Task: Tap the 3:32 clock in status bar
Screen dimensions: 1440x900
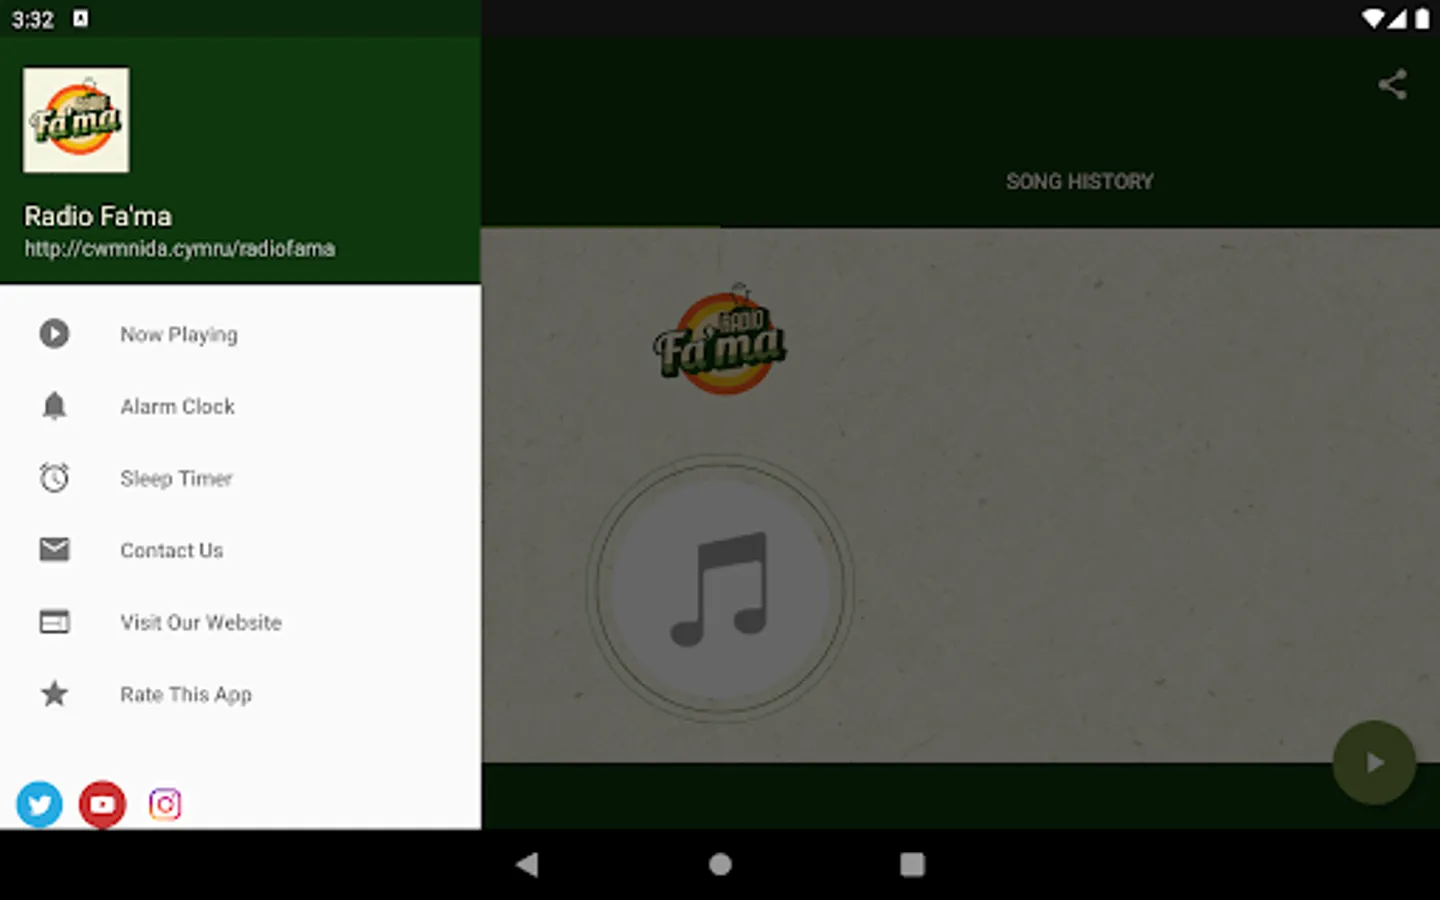Action: [33, 19]
